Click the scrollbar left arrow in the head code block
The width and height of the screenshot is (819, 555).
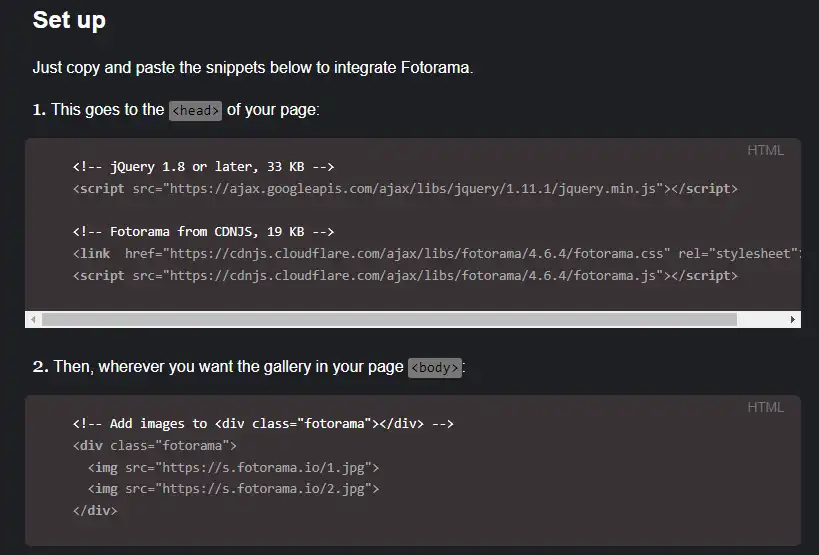point(33,320)
